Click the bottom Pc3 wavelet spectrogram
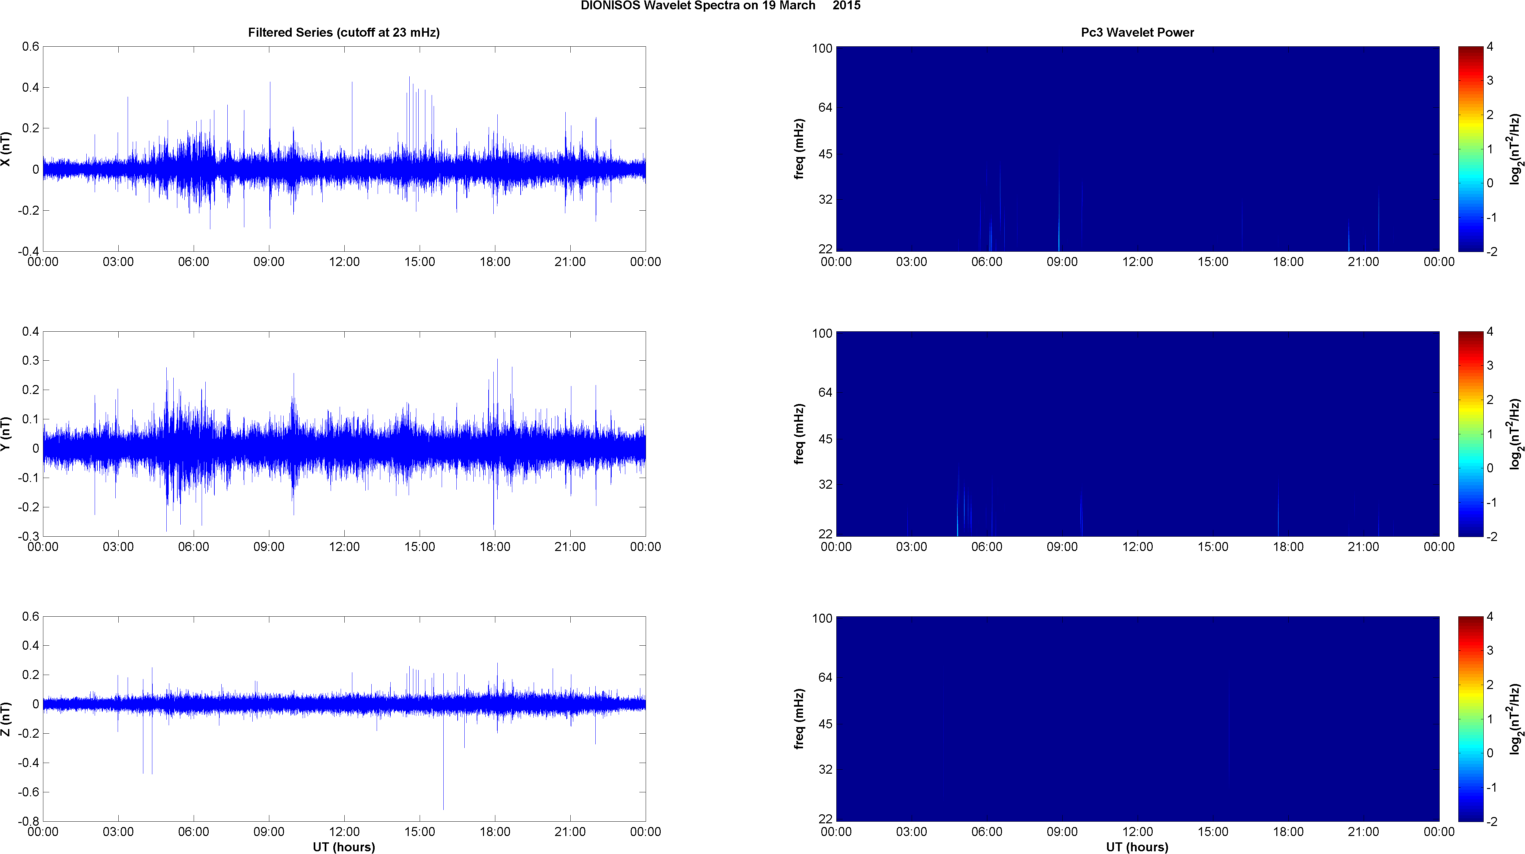The width and height of the screenshot is (1525, 854). coord(1137,719)
